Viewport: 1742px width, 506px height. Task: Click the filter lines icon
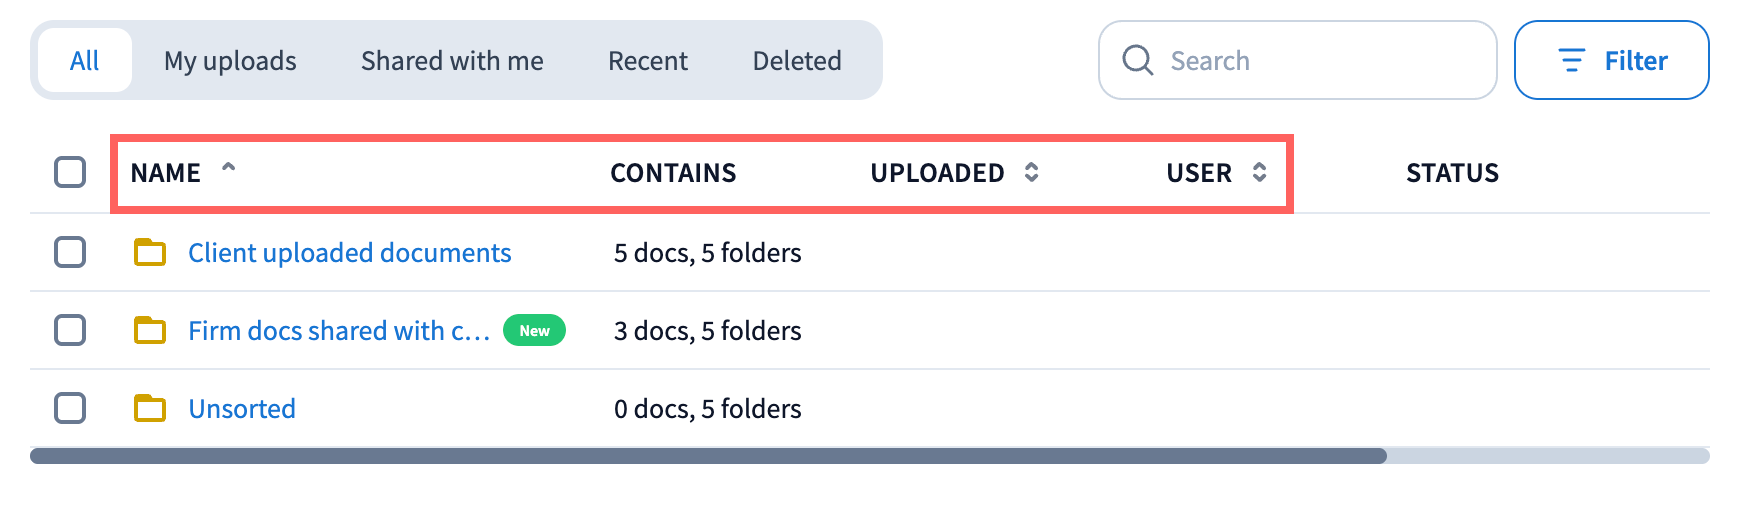click(1571, 61)
